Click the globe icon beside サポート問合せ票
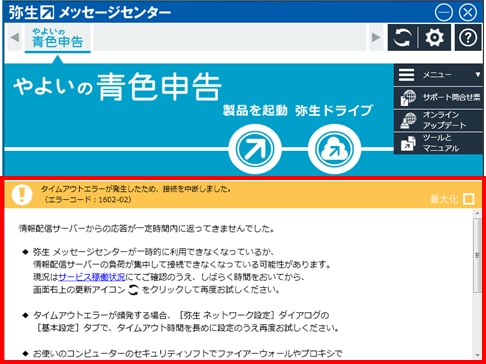Screen dimensions: 486x364 pos(408,97)
